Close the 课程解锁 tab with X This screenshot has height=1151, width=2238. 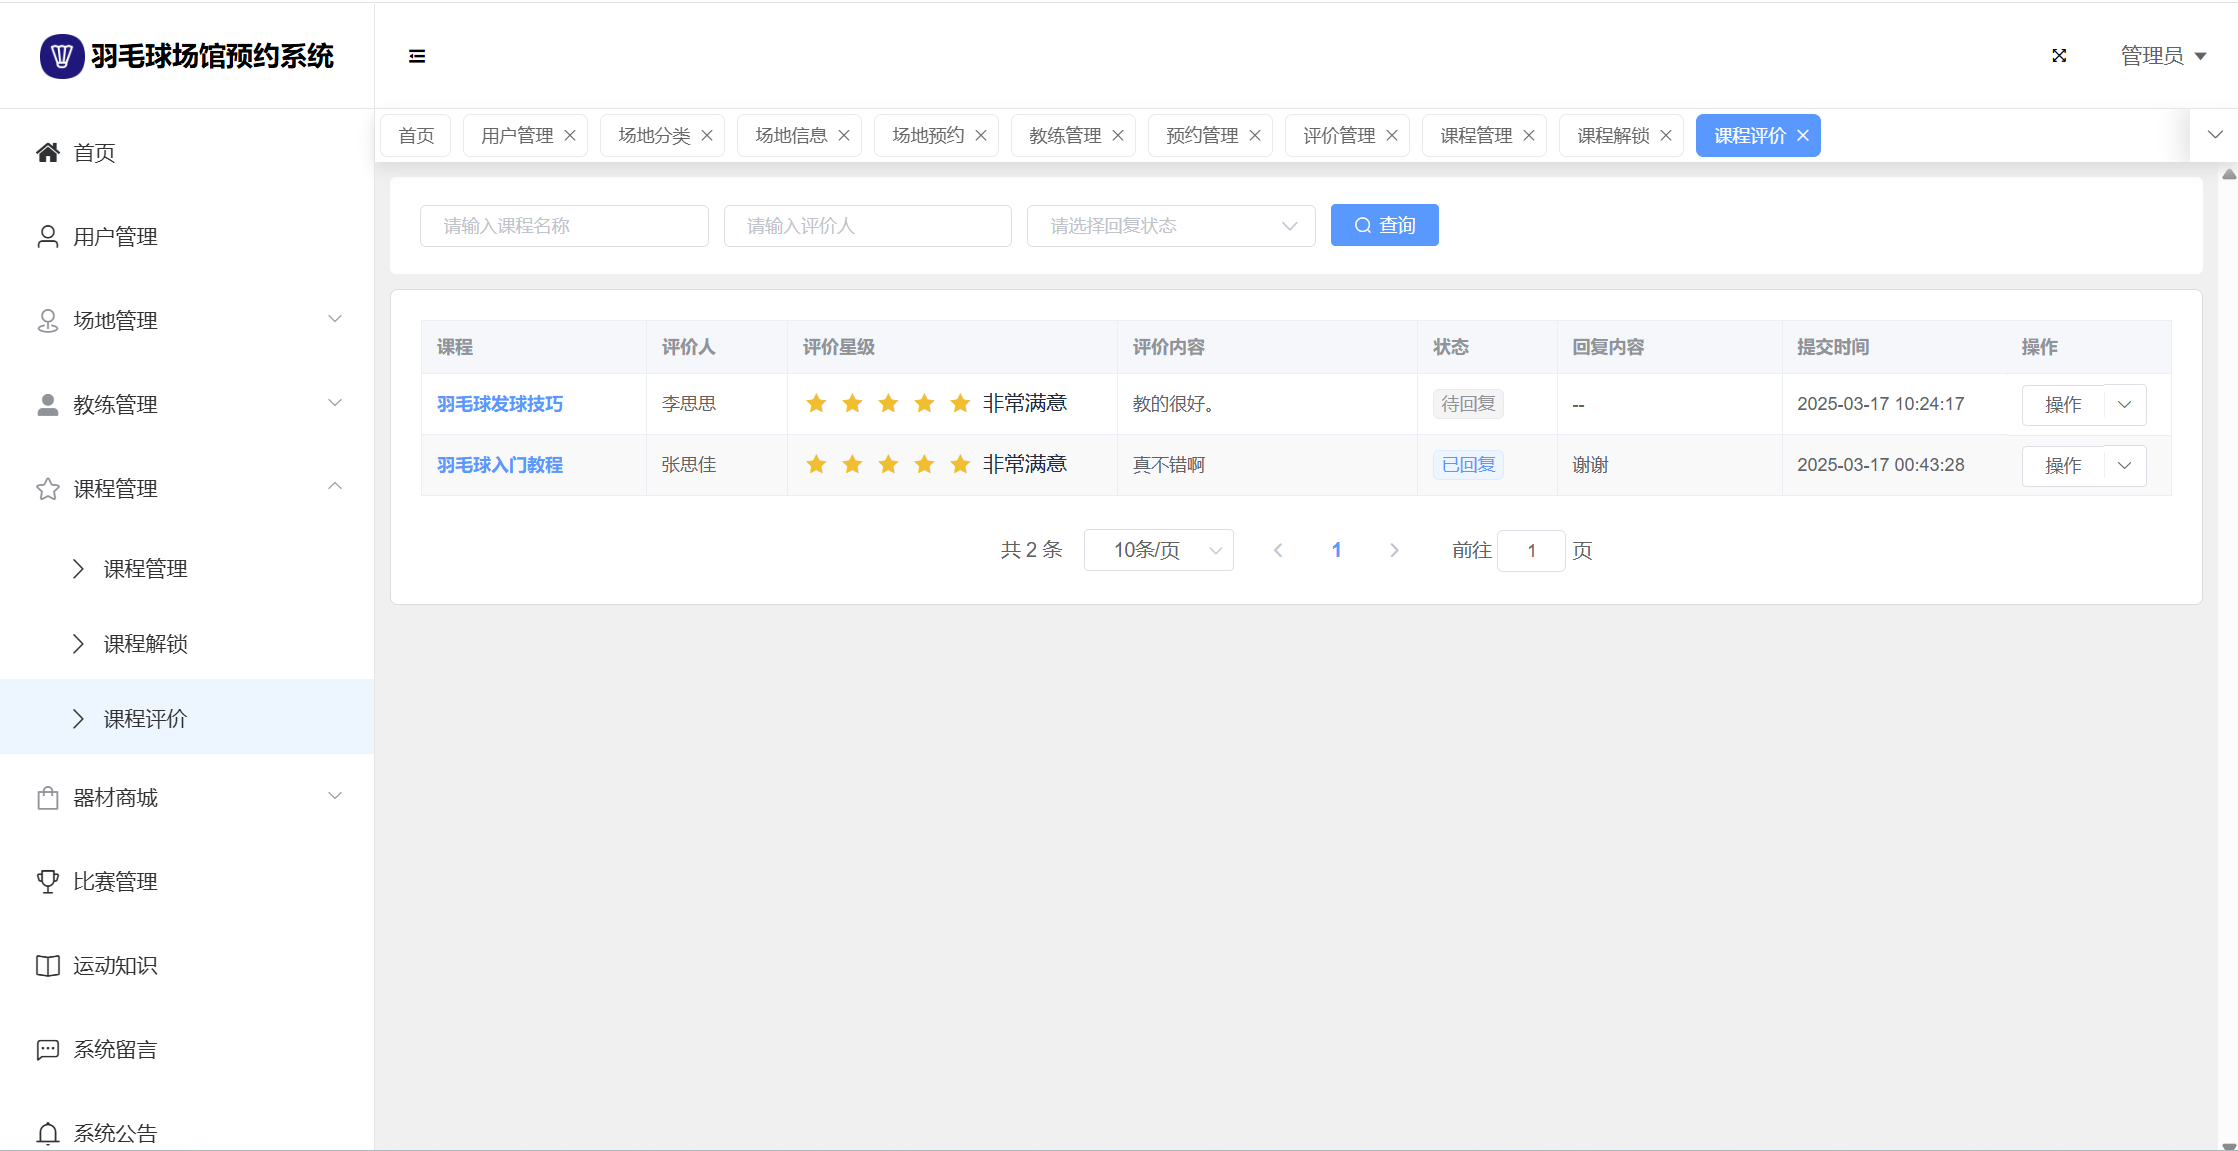(1666, 136)
